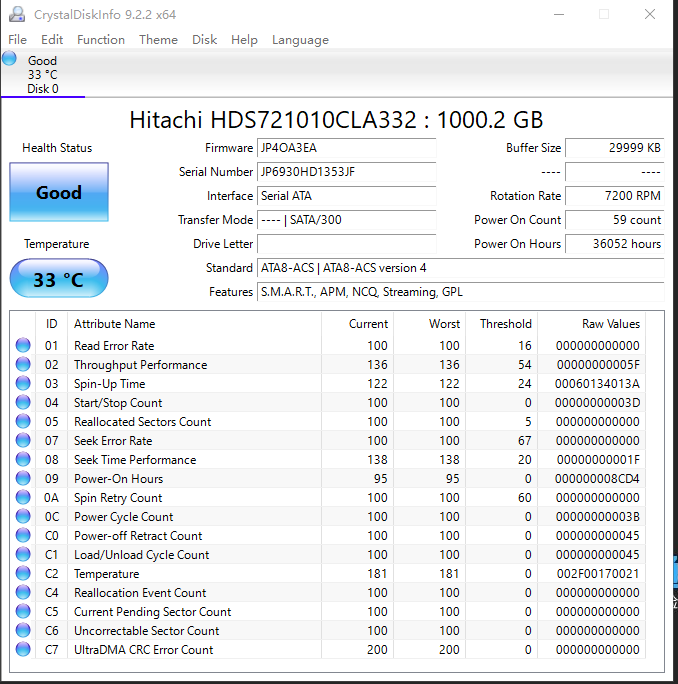Click the Current column header
The image size is (678, 684).
(357, 324)
